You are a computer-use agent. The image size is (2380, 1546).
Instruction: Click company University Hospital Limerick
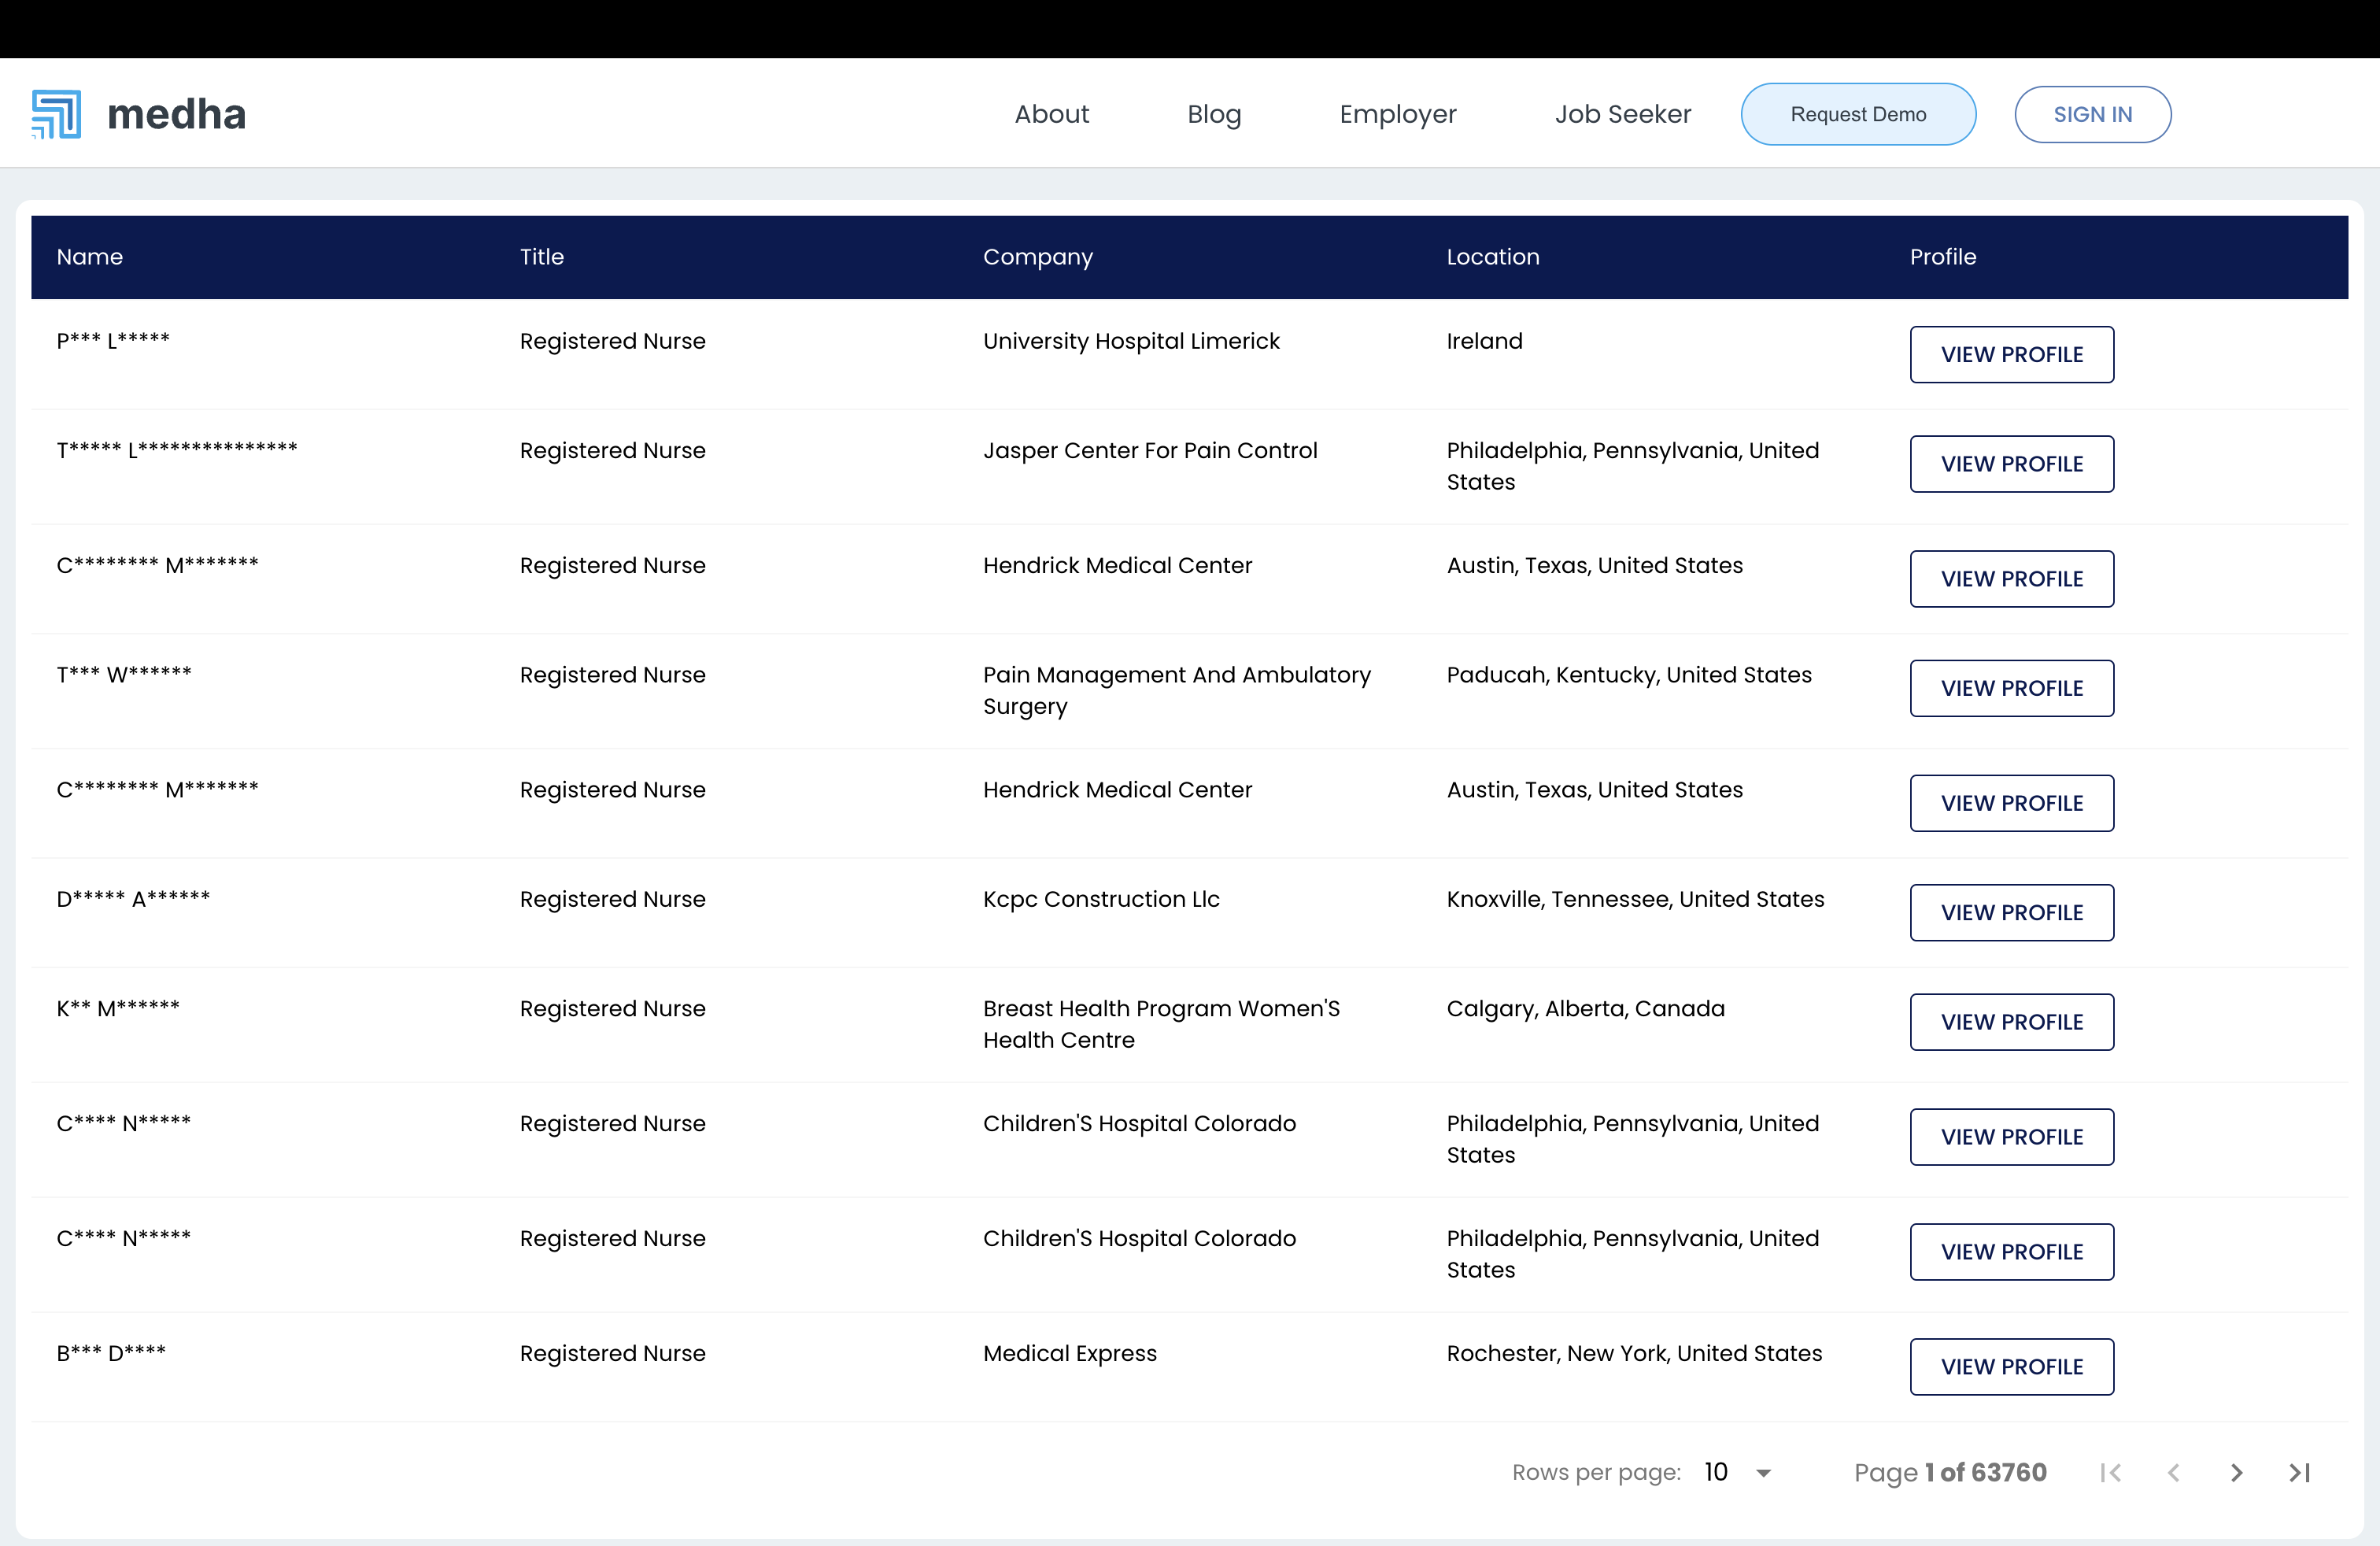coord(1131,341)
